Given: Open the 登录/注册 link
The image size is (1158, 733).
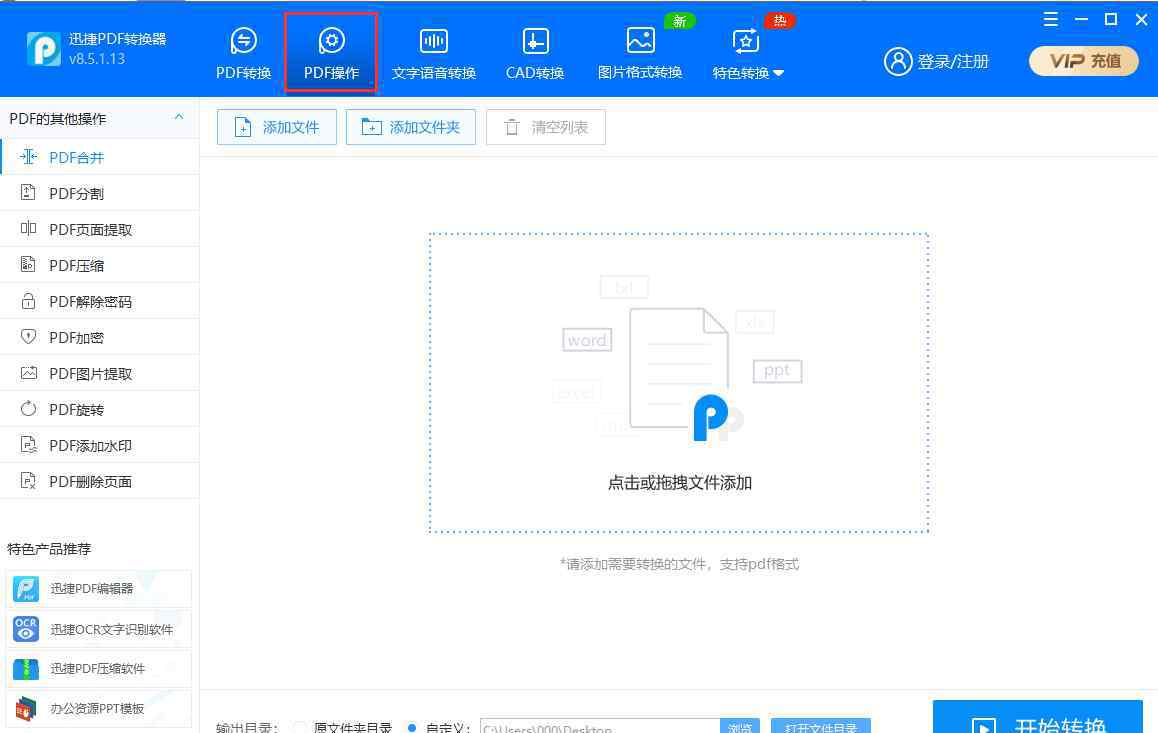Looking at the screenshot, I should [x=953, y=62].
